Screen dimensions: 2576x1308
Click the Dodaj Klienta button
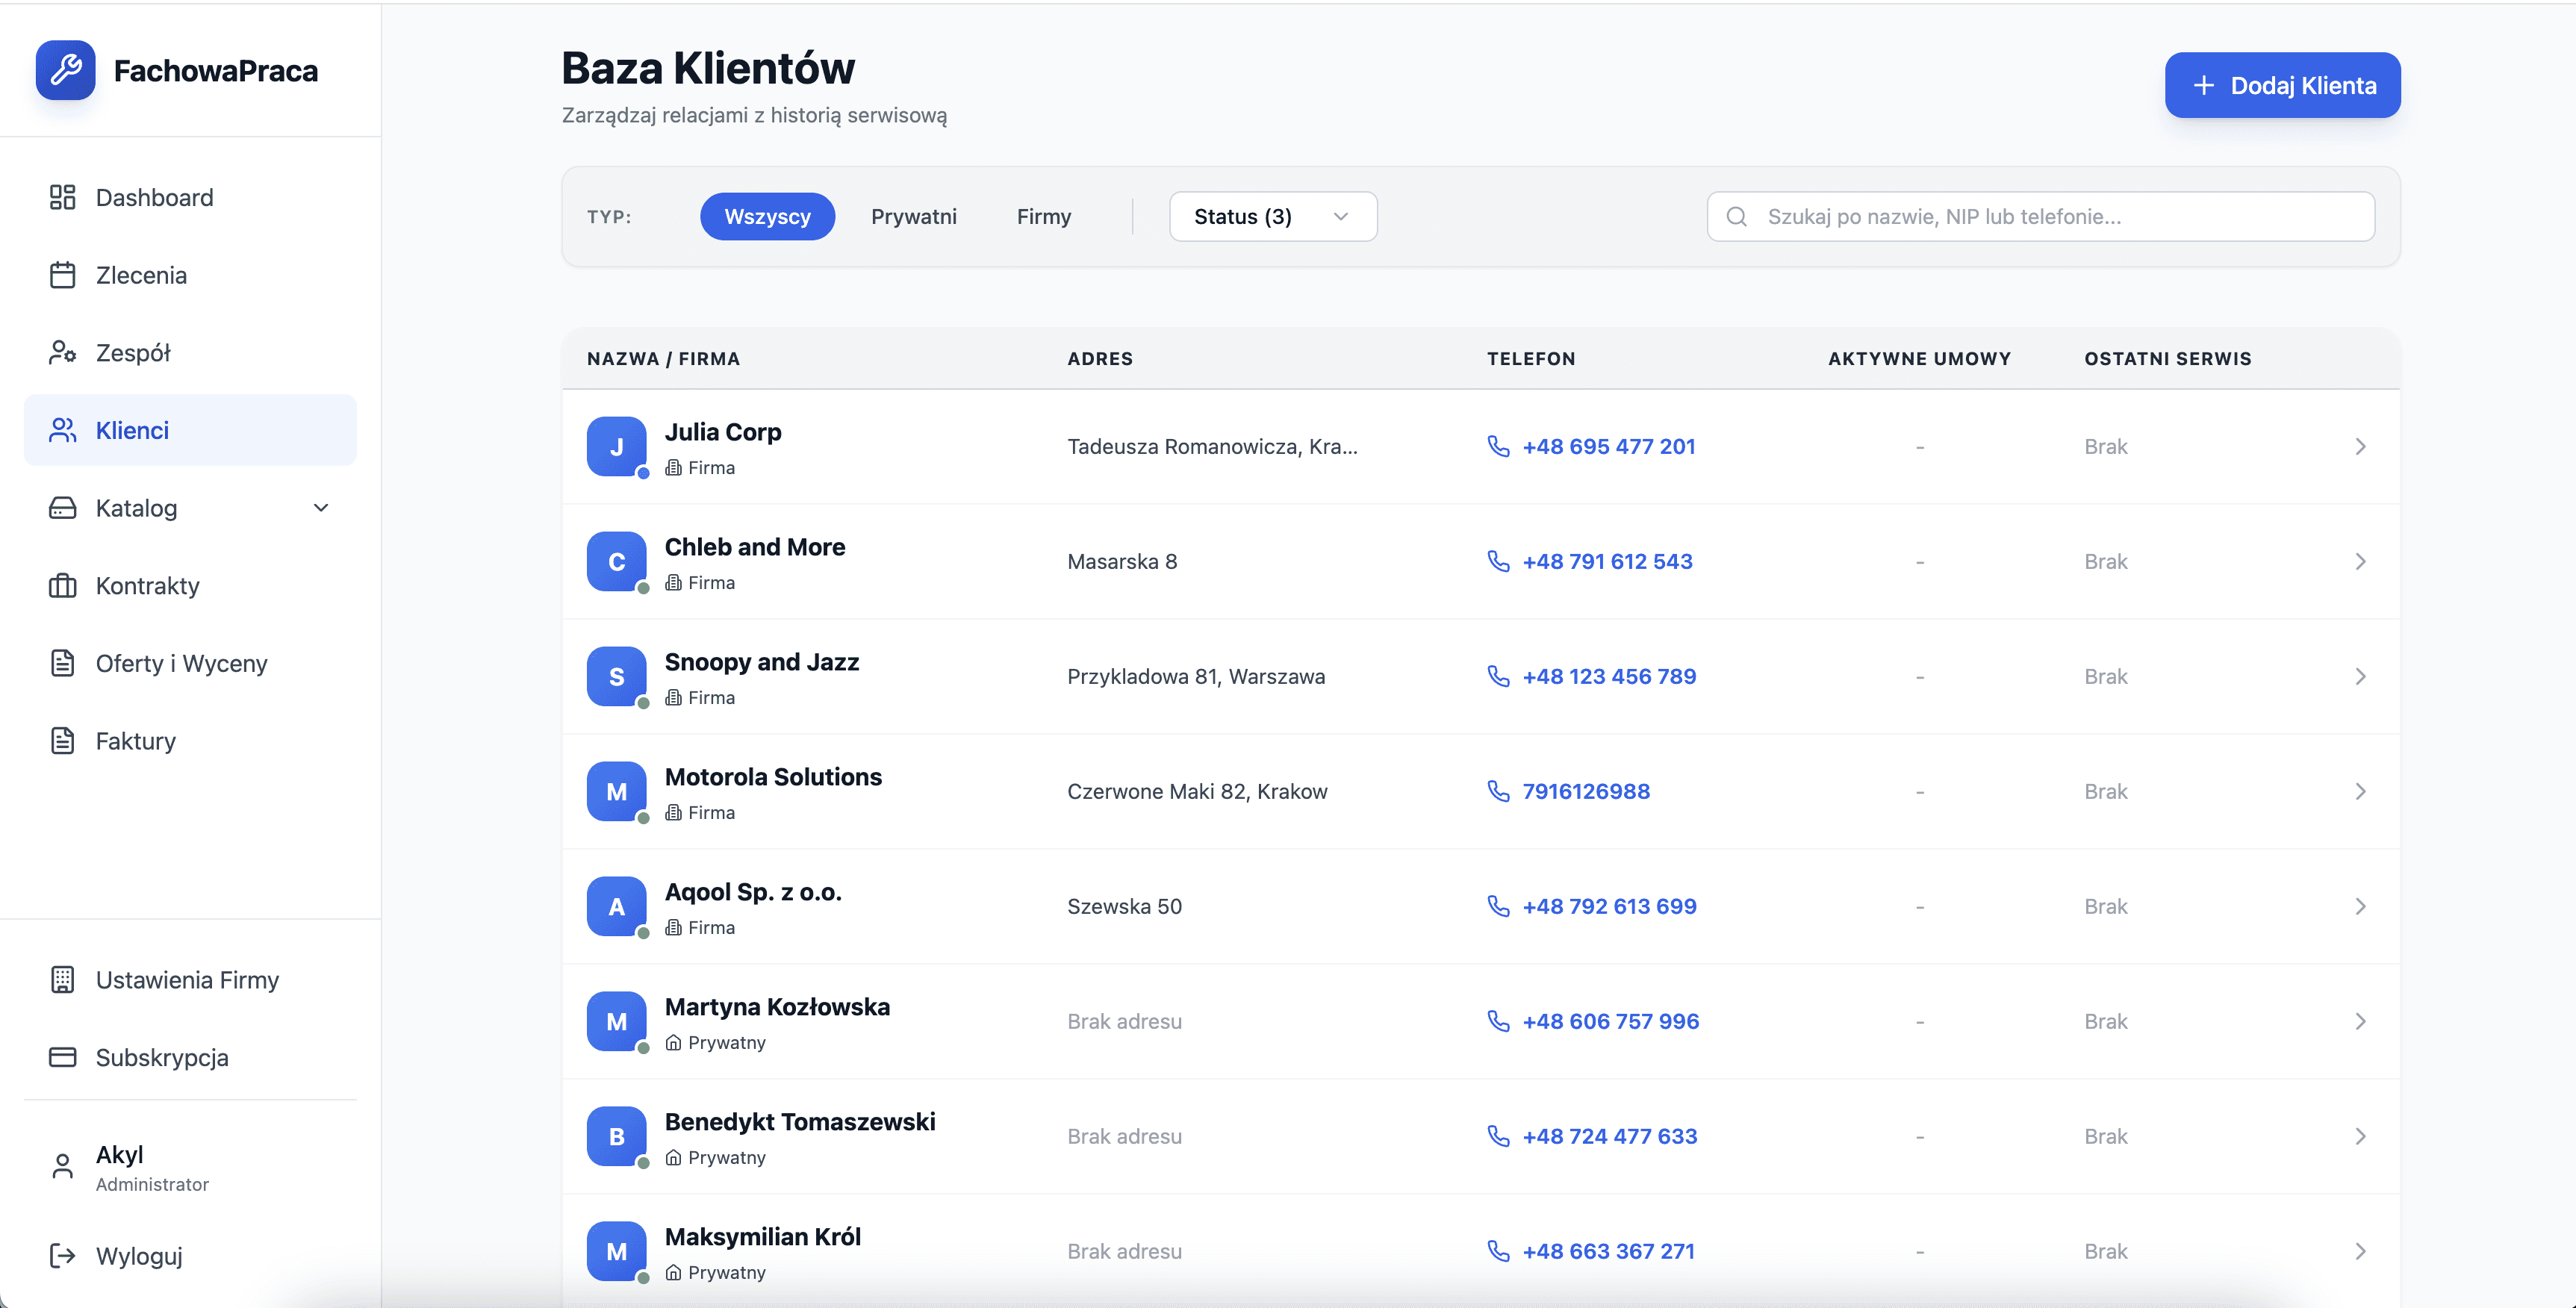[x=2282, y=85]
